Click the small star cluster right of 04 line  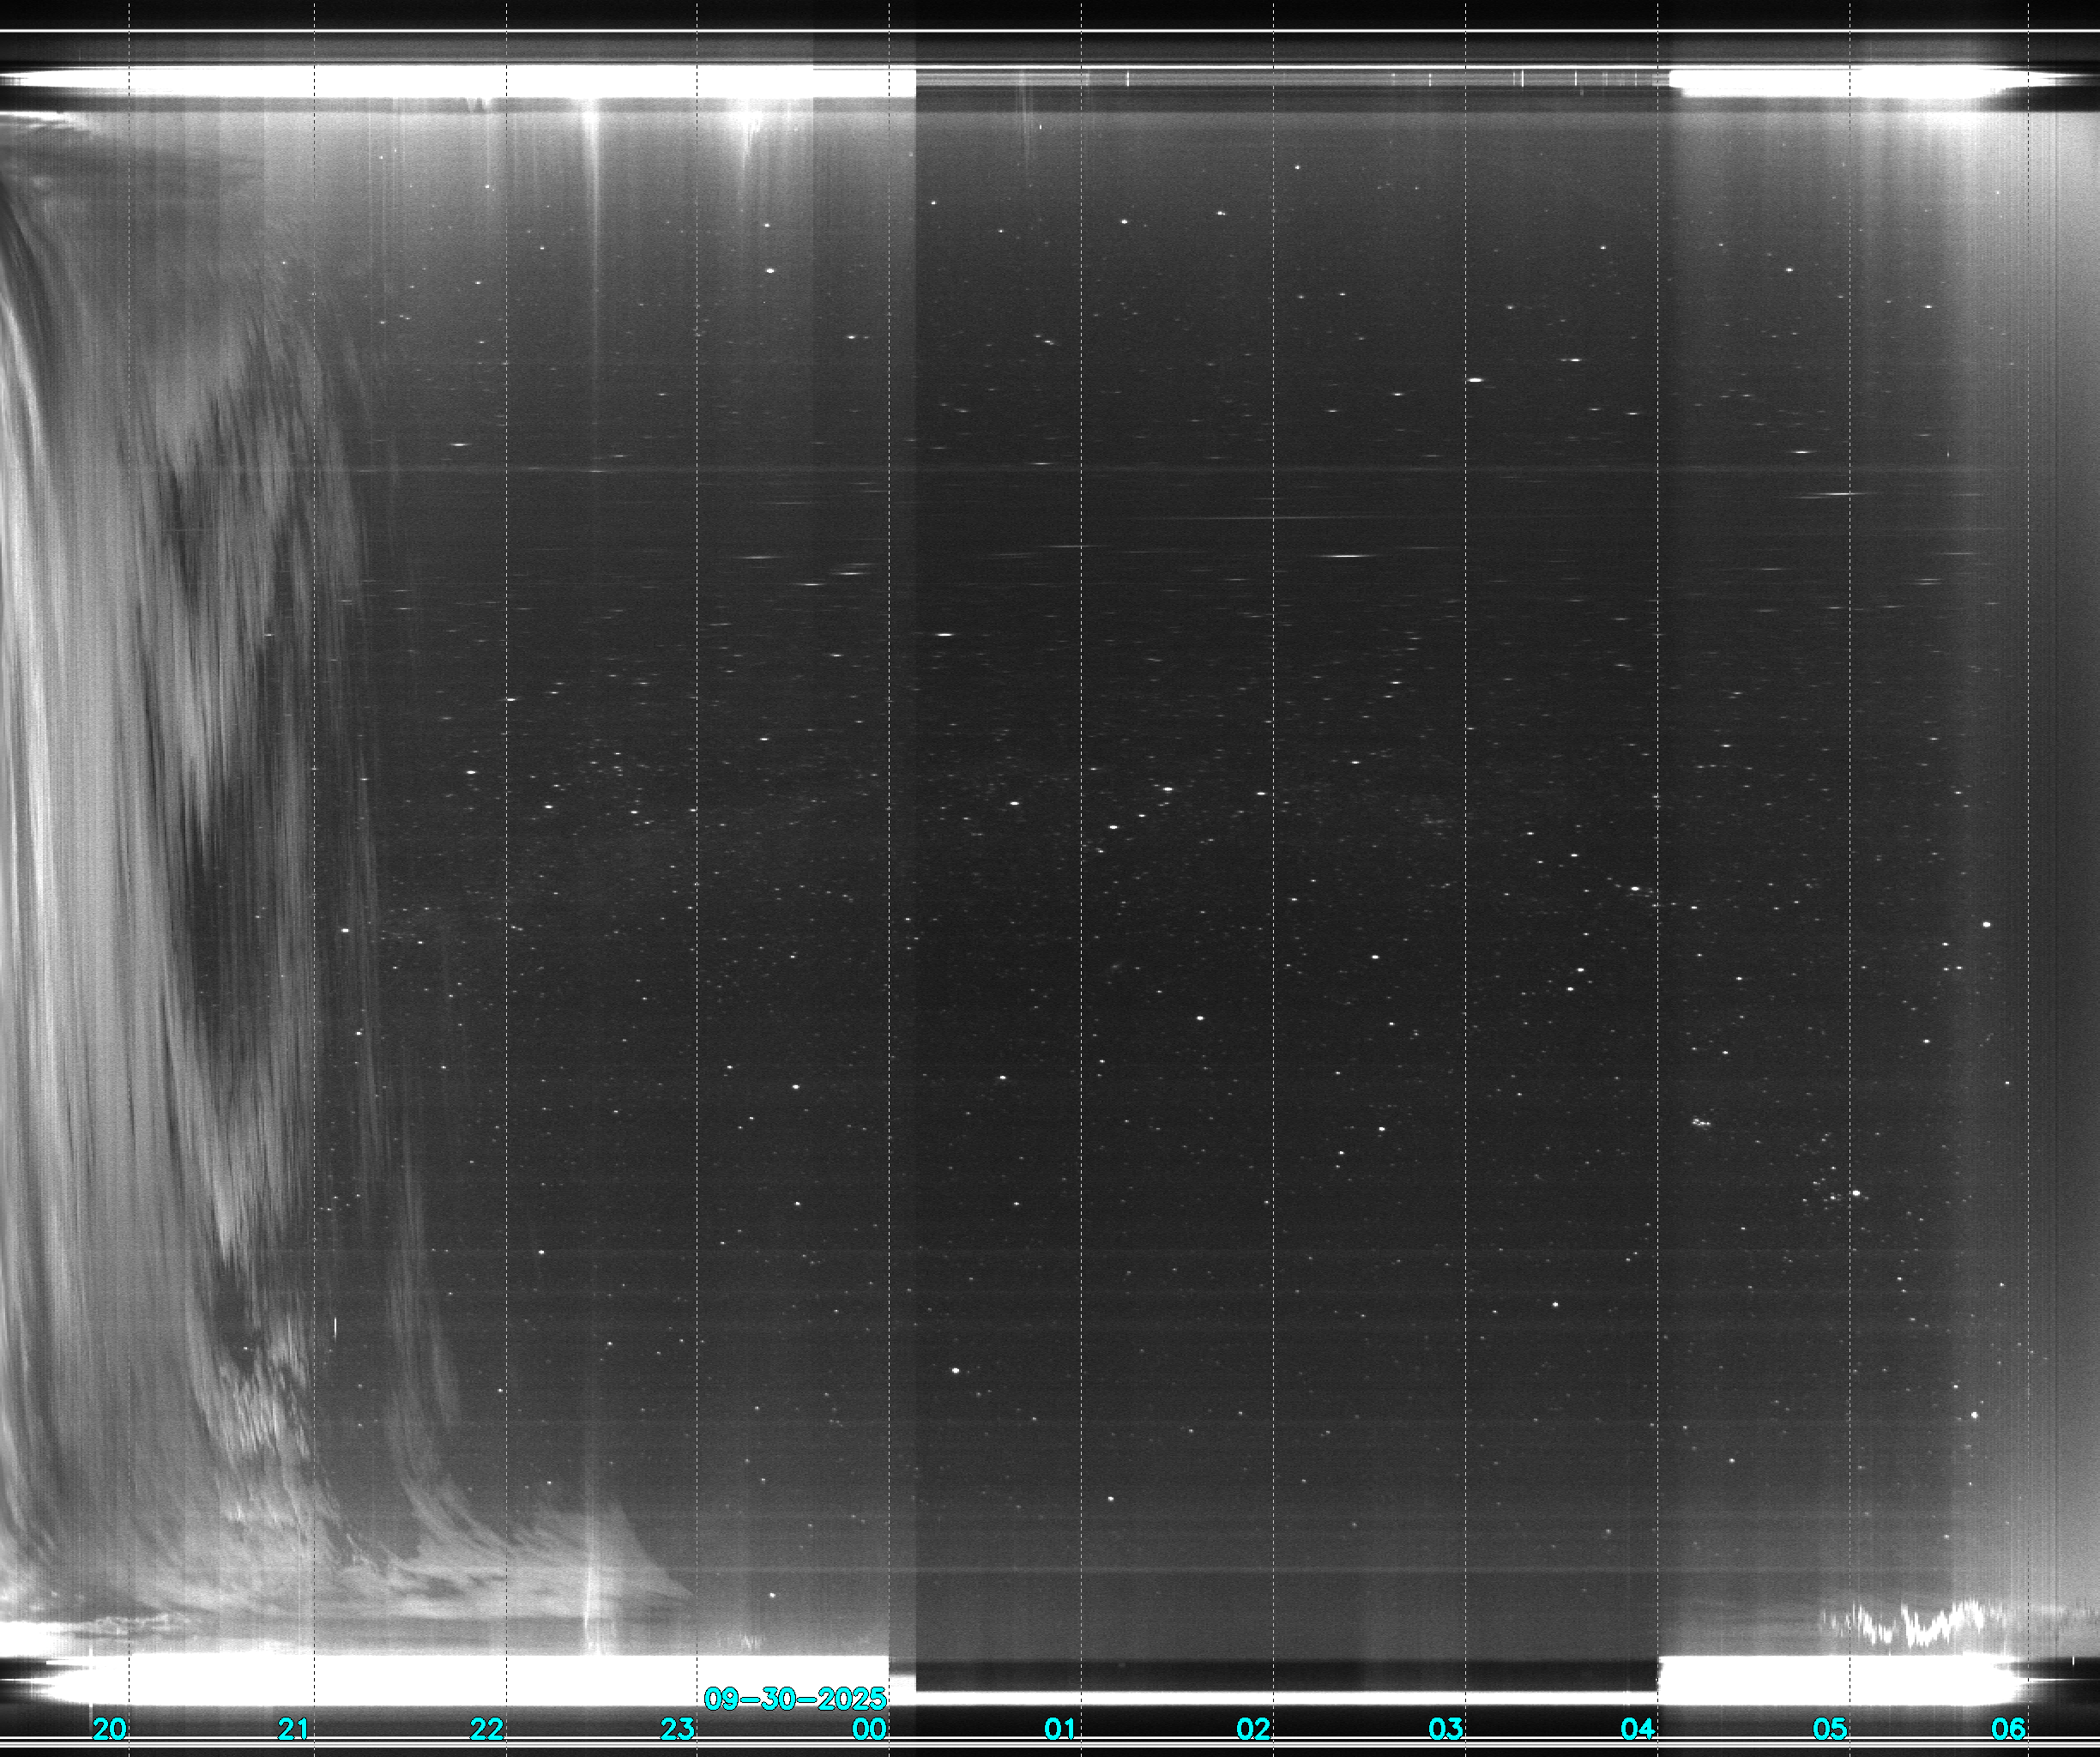pyautogui.click(x=1700, y=1122)
